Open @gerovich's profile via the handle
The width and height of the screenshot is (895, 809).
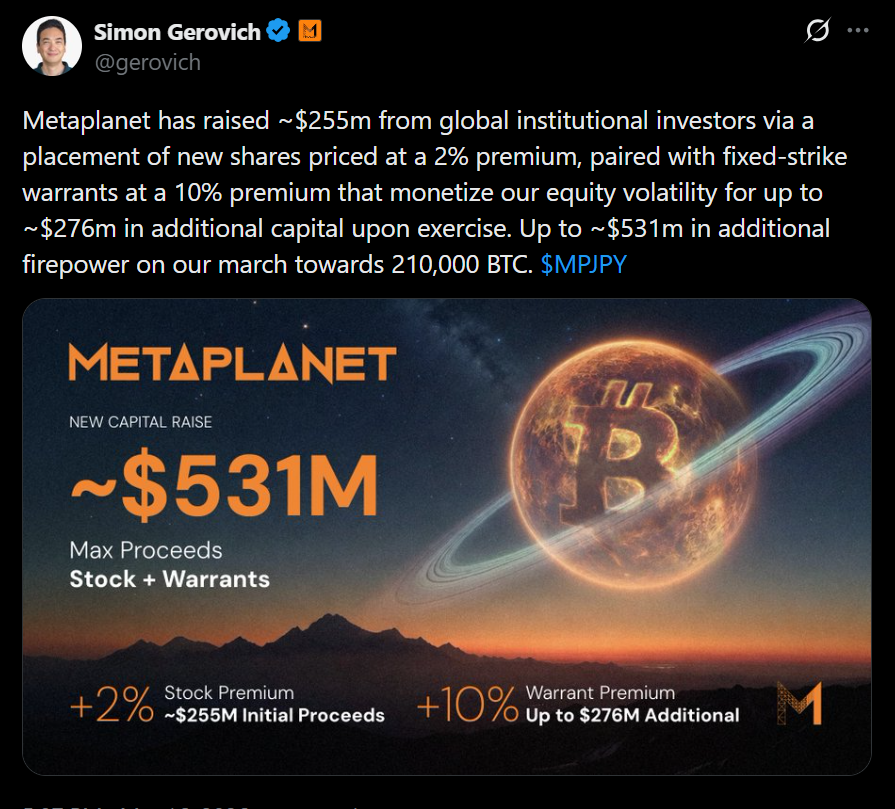click(146, 62)
